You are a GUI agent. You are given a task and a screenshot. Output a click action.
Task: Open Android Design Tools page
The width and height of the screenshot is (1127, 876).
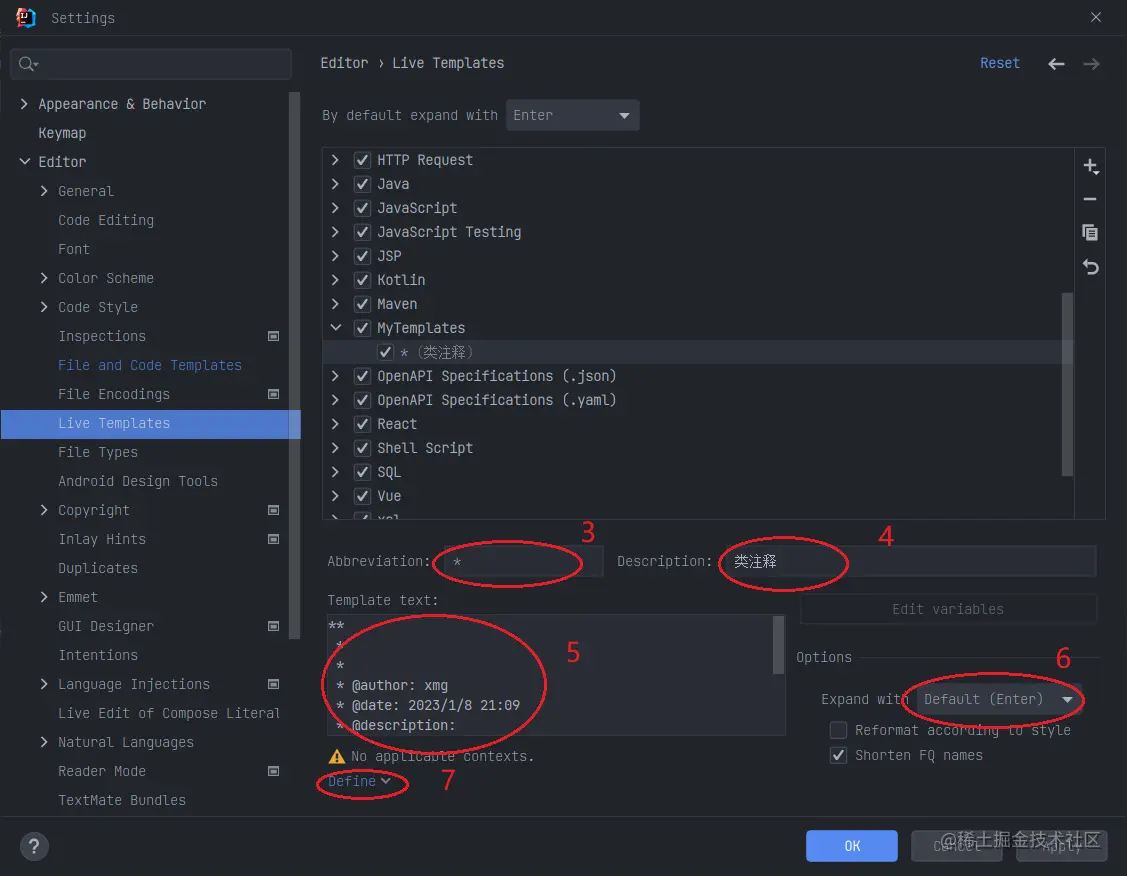(x=137, y=481)
